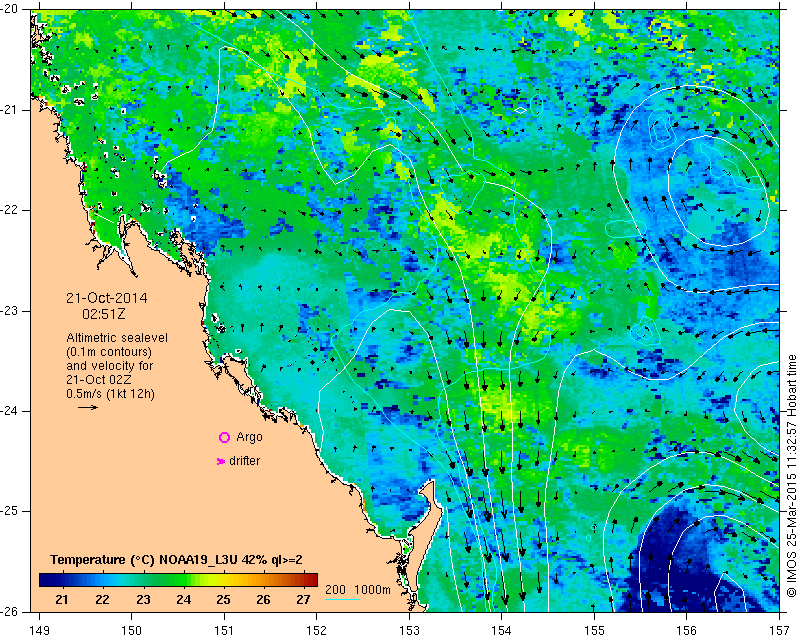The image size is (800, 640).
Task: Select the time label 02:51Z
Action: coord(104,314)
